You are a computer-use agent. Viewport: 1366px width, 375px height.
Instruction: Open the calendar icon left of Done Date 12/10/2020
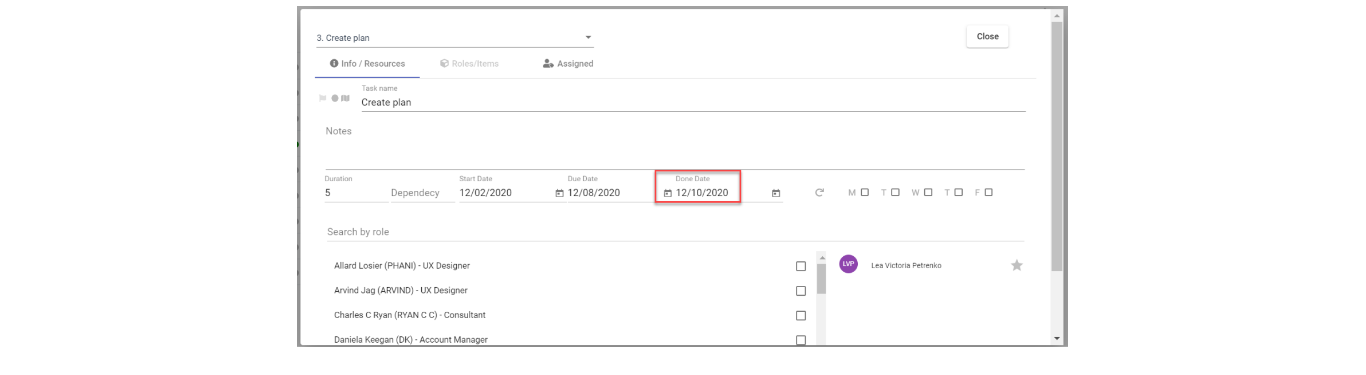point(667,193)
